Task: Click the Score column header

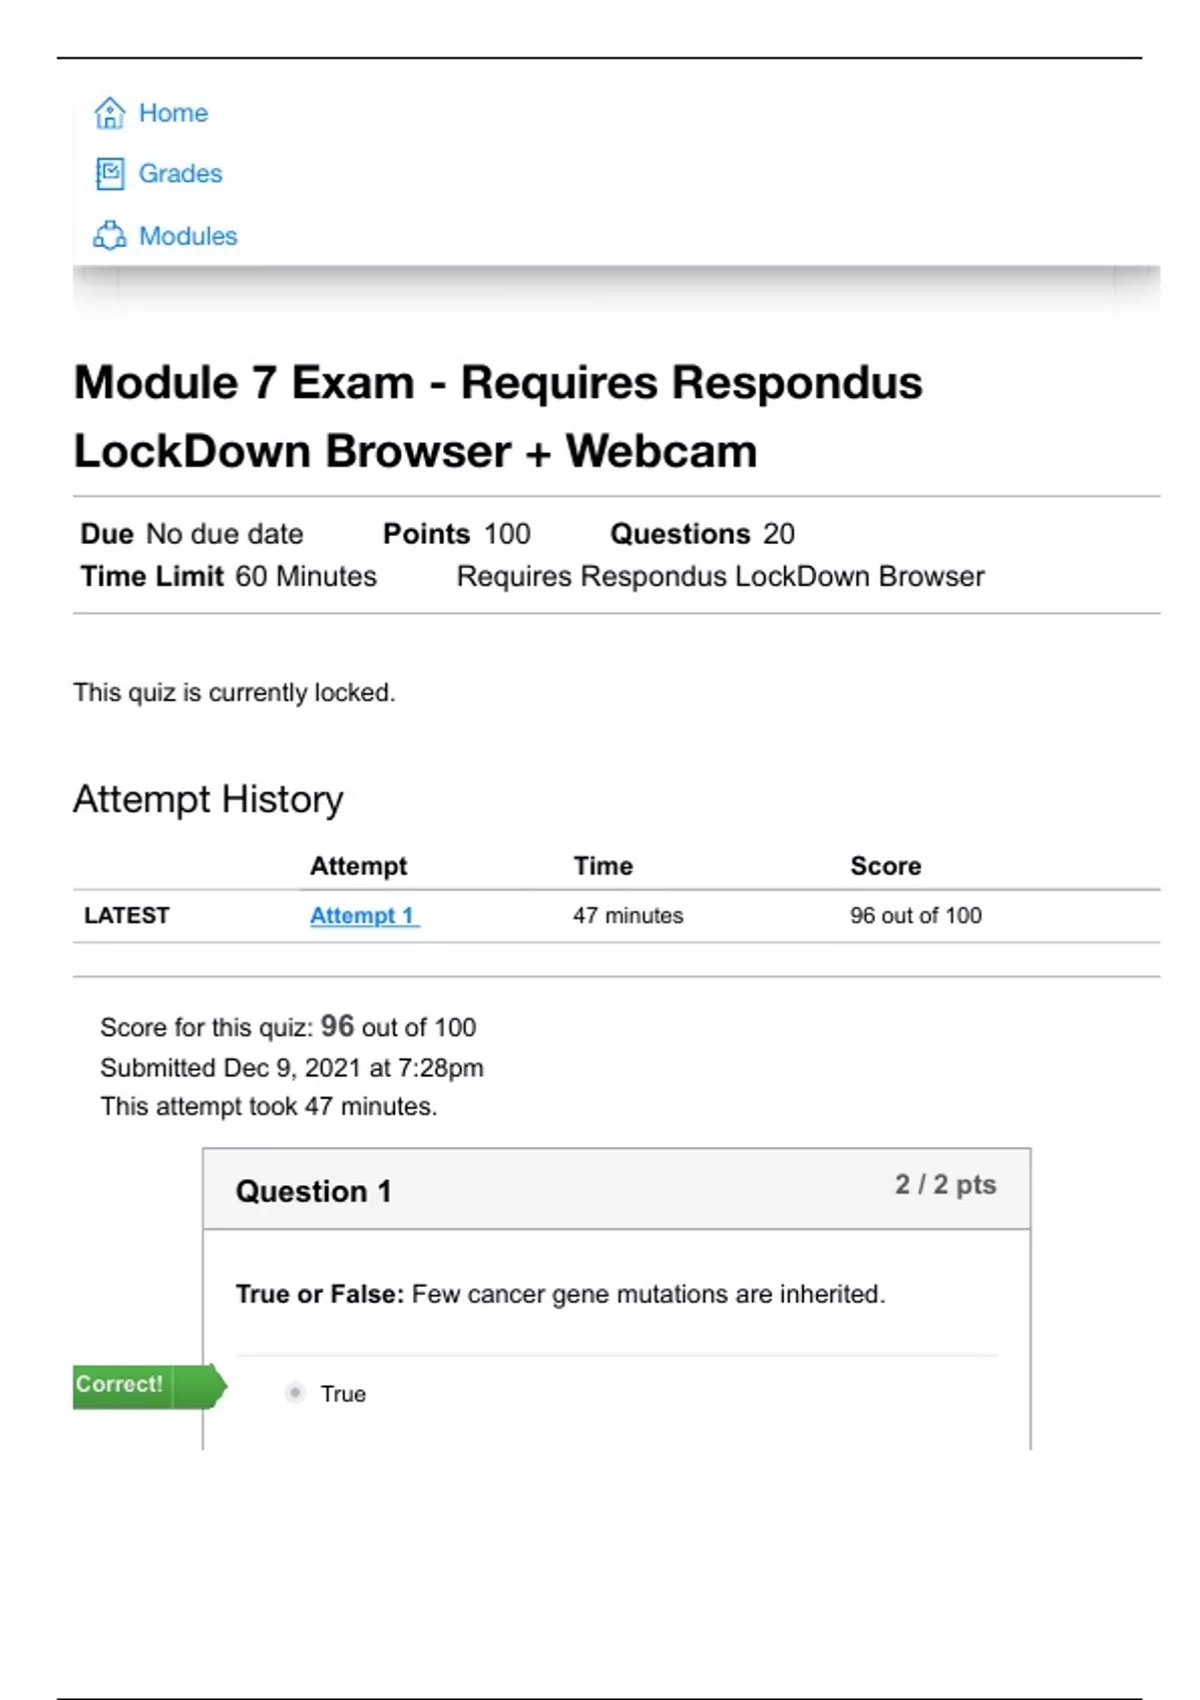Action: click(886, 866)
